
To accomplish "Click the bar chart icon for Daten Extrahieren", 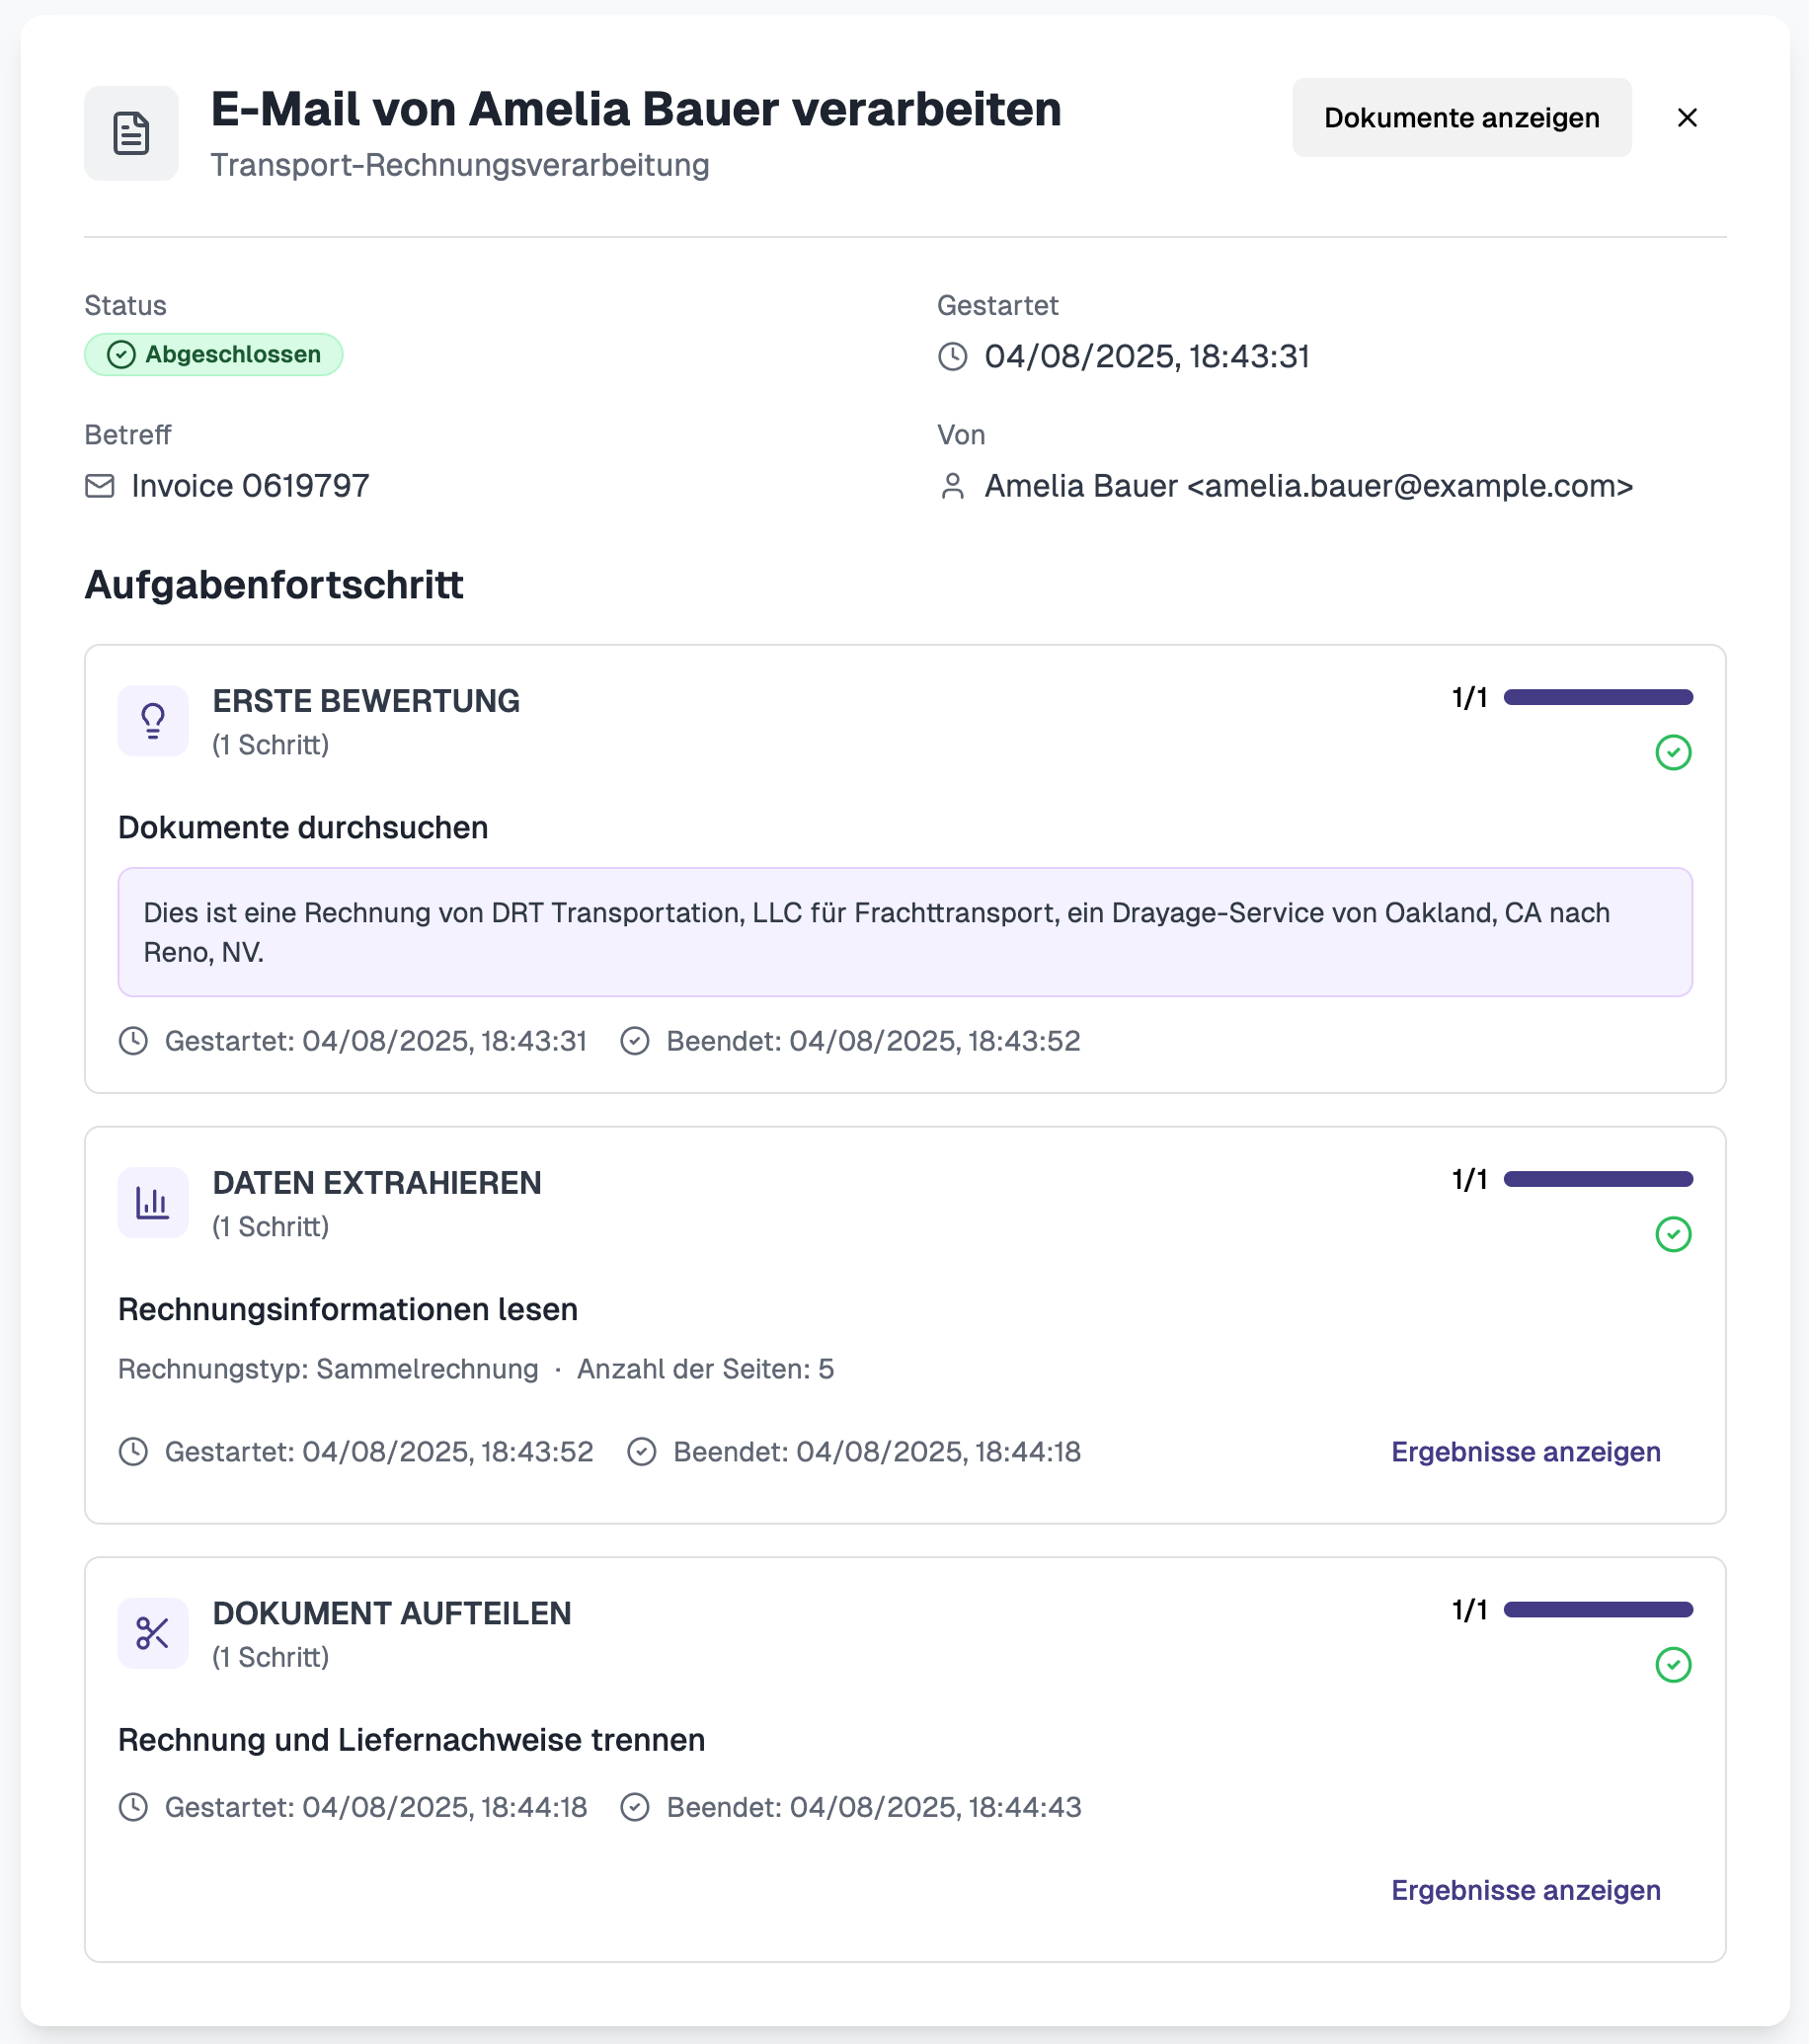I will 153,1202.
